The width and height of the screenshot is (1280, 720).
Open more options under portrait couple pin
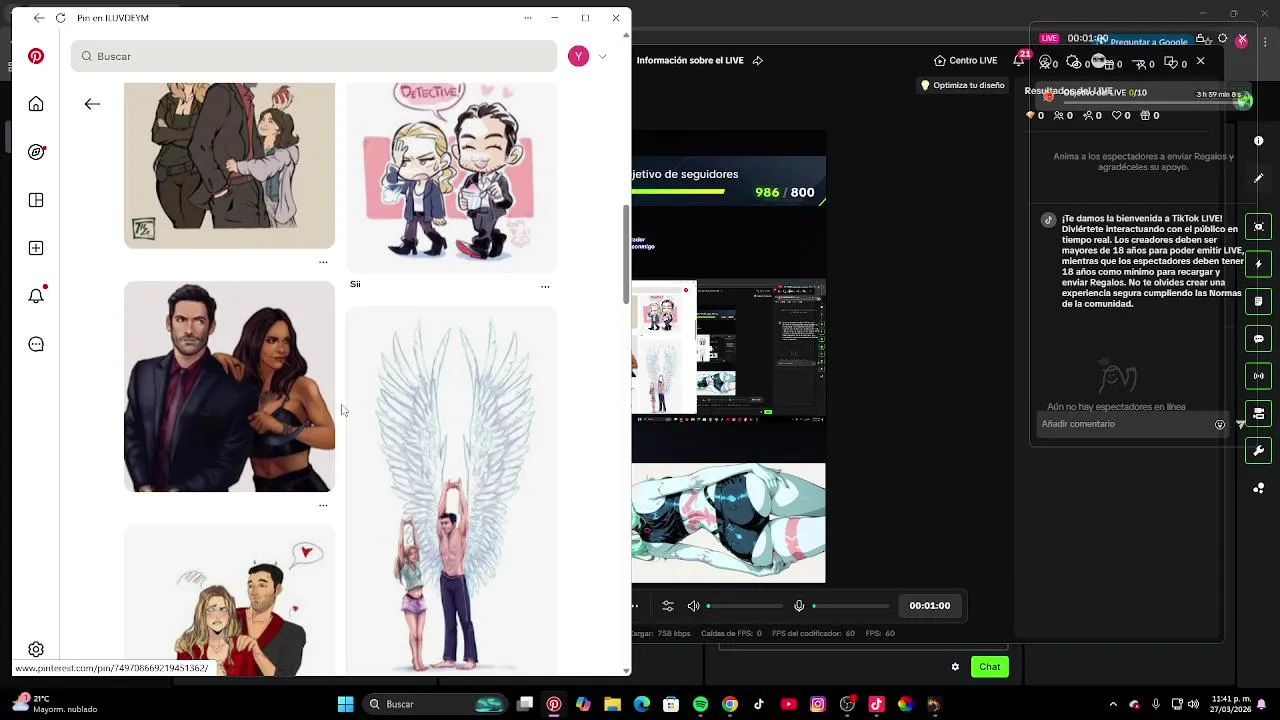coord(323,506)
